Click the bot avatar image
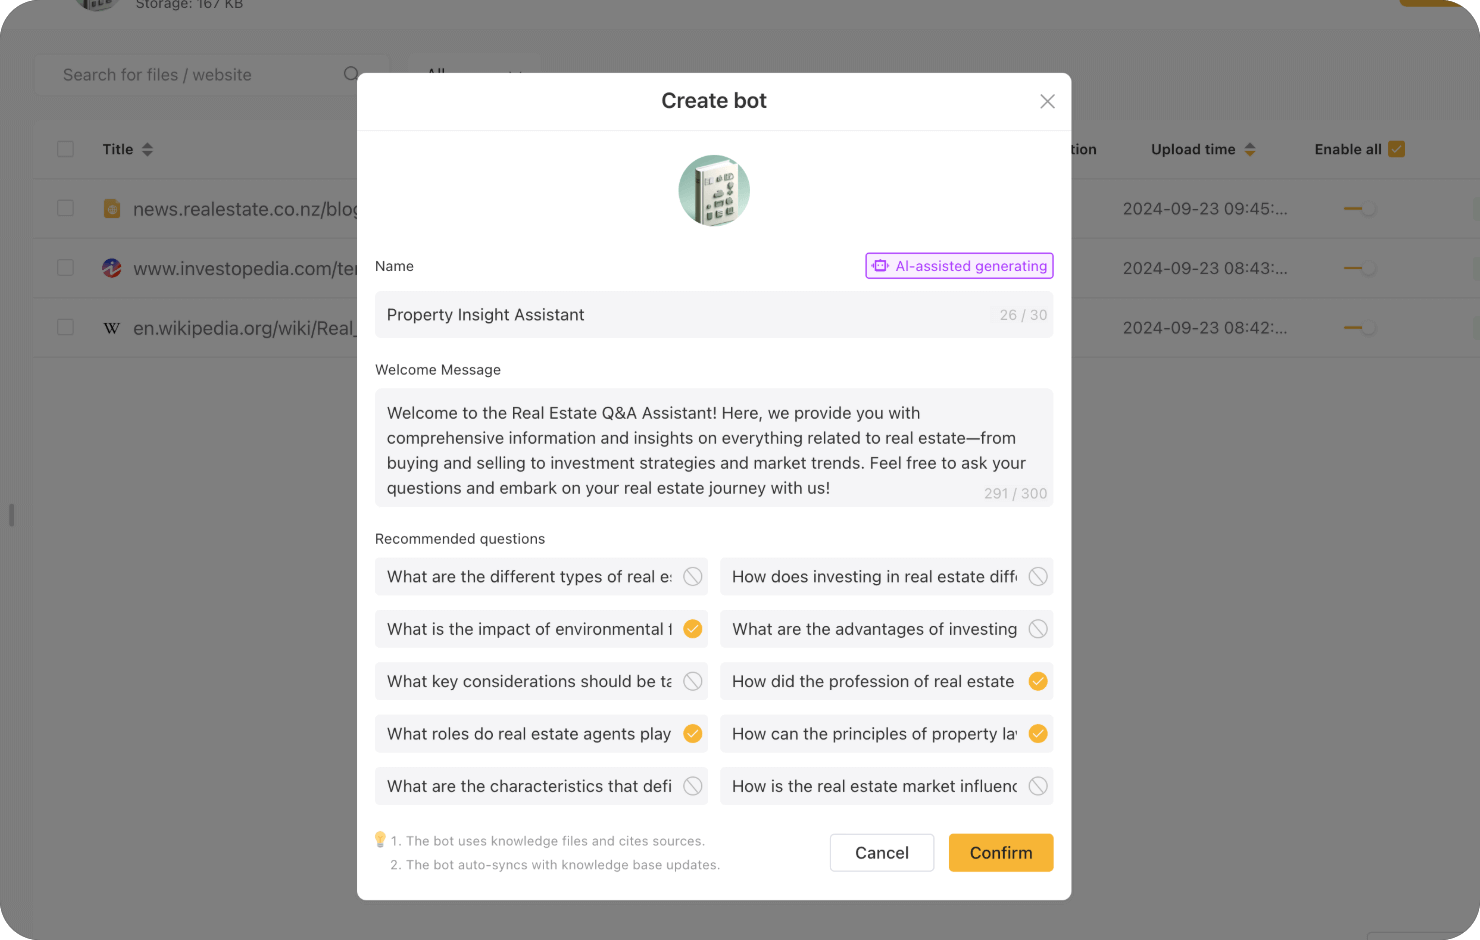 coord(714,190)
